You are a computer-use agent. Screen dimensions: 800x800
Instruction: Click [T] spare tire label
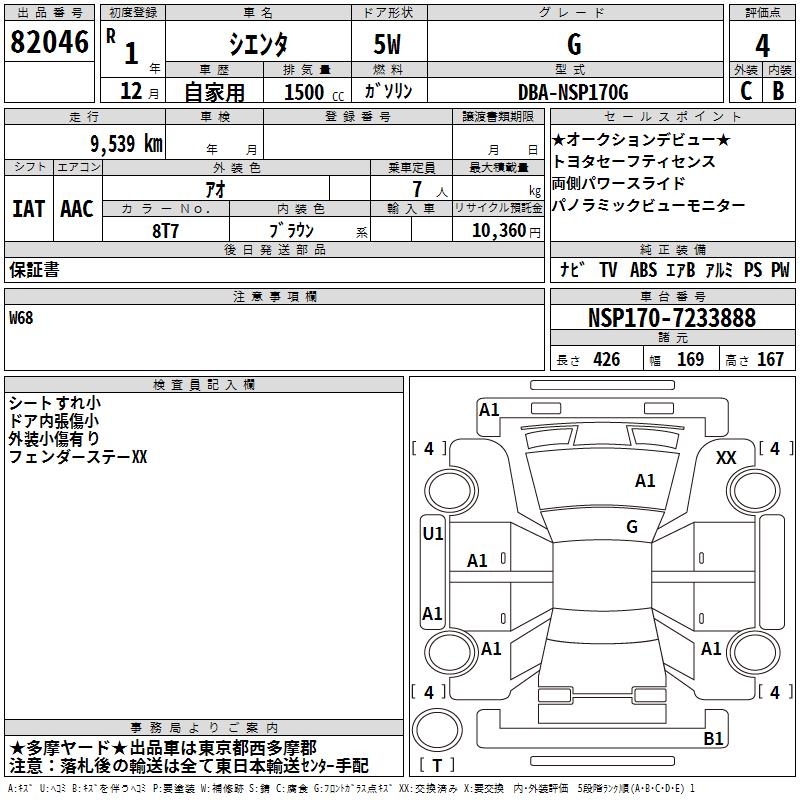click(437, 765)
